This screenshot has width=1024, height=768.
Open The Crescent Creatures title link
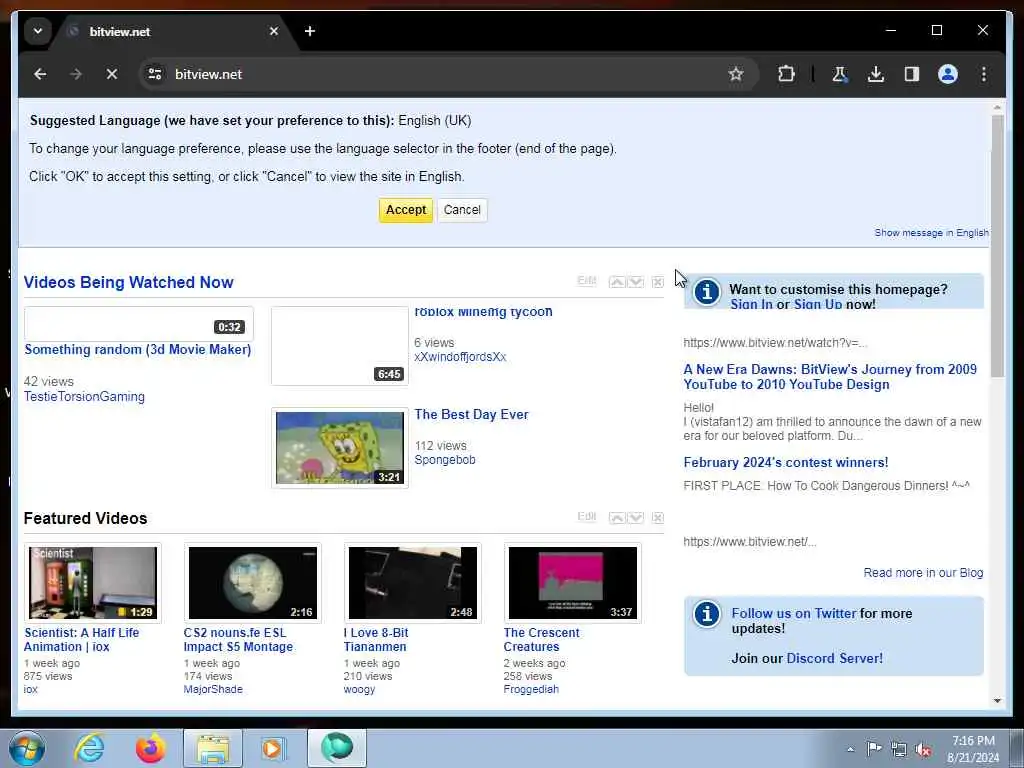click(x=541, y=639)
